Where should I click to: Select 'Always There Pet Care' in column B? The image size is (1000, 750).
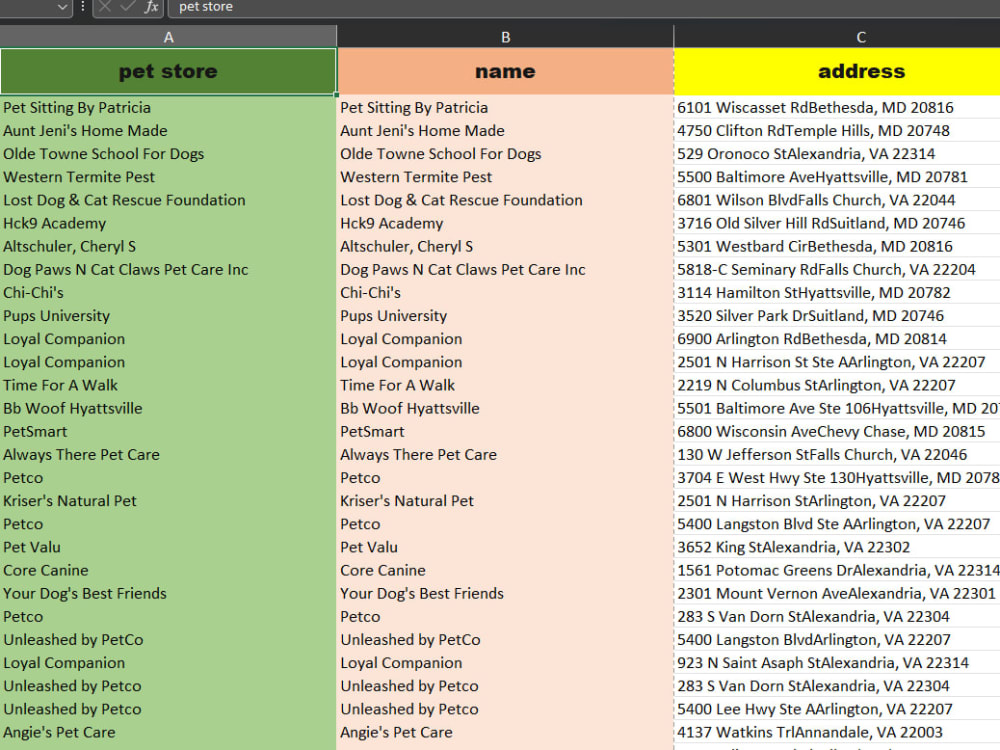pos(418,455)
